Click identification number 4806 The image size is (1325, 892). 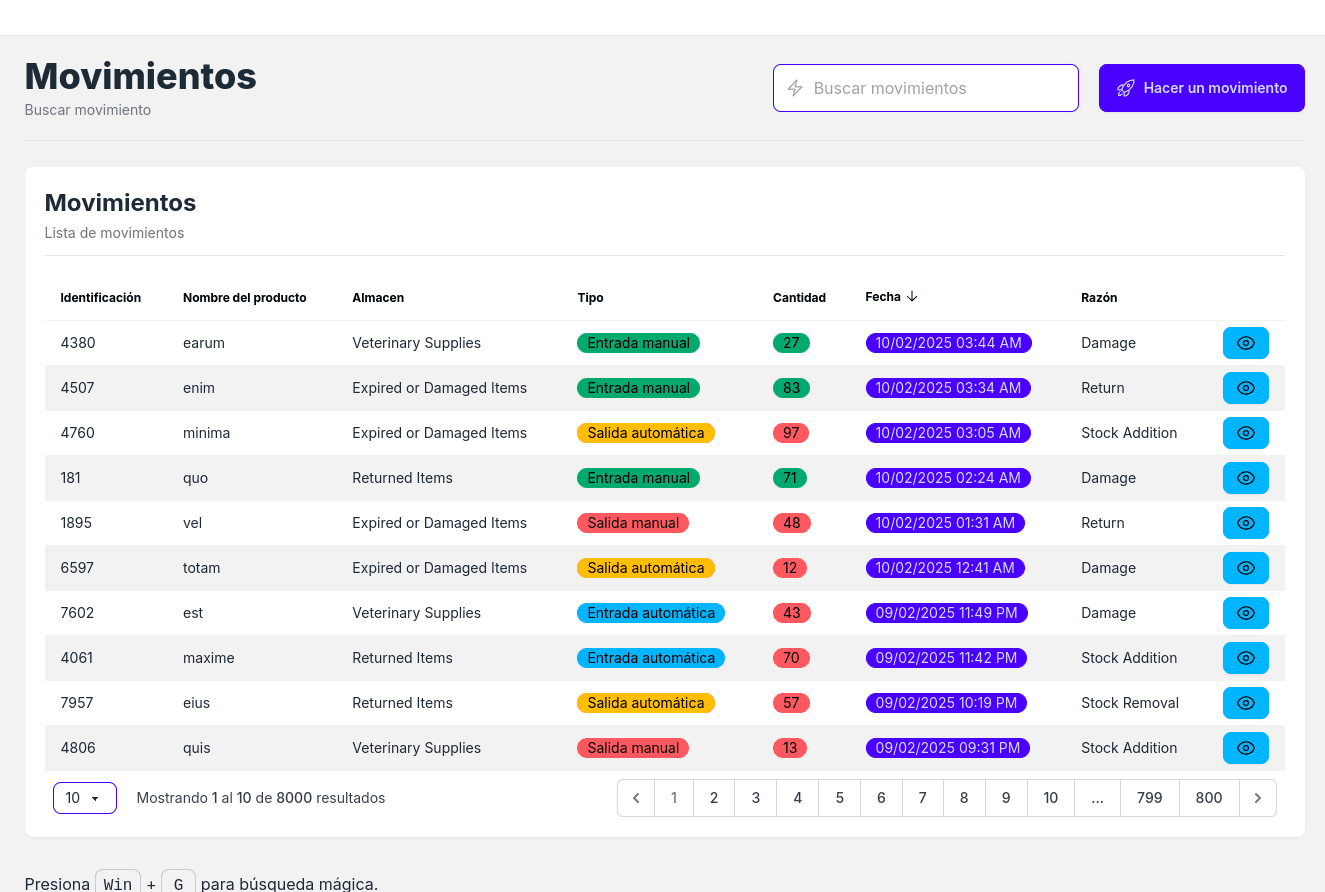(x=78, y=748)
